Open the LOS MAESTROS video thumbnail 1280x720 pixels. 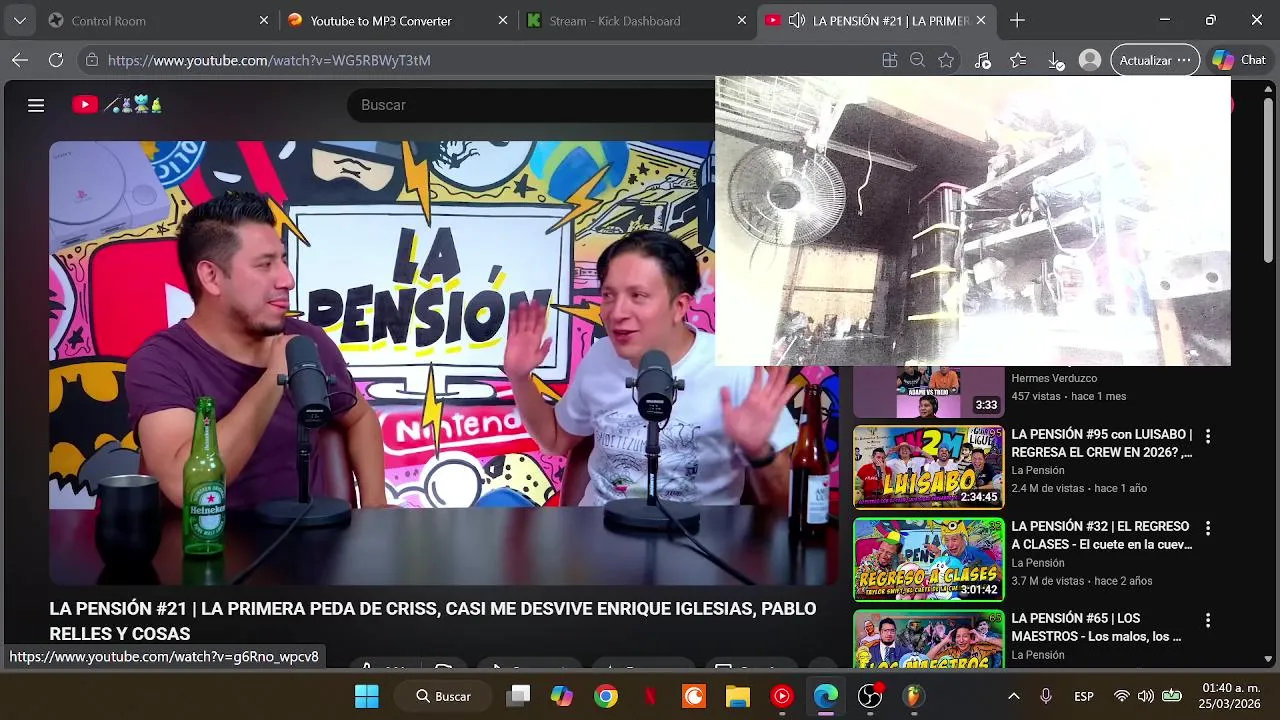928,638
